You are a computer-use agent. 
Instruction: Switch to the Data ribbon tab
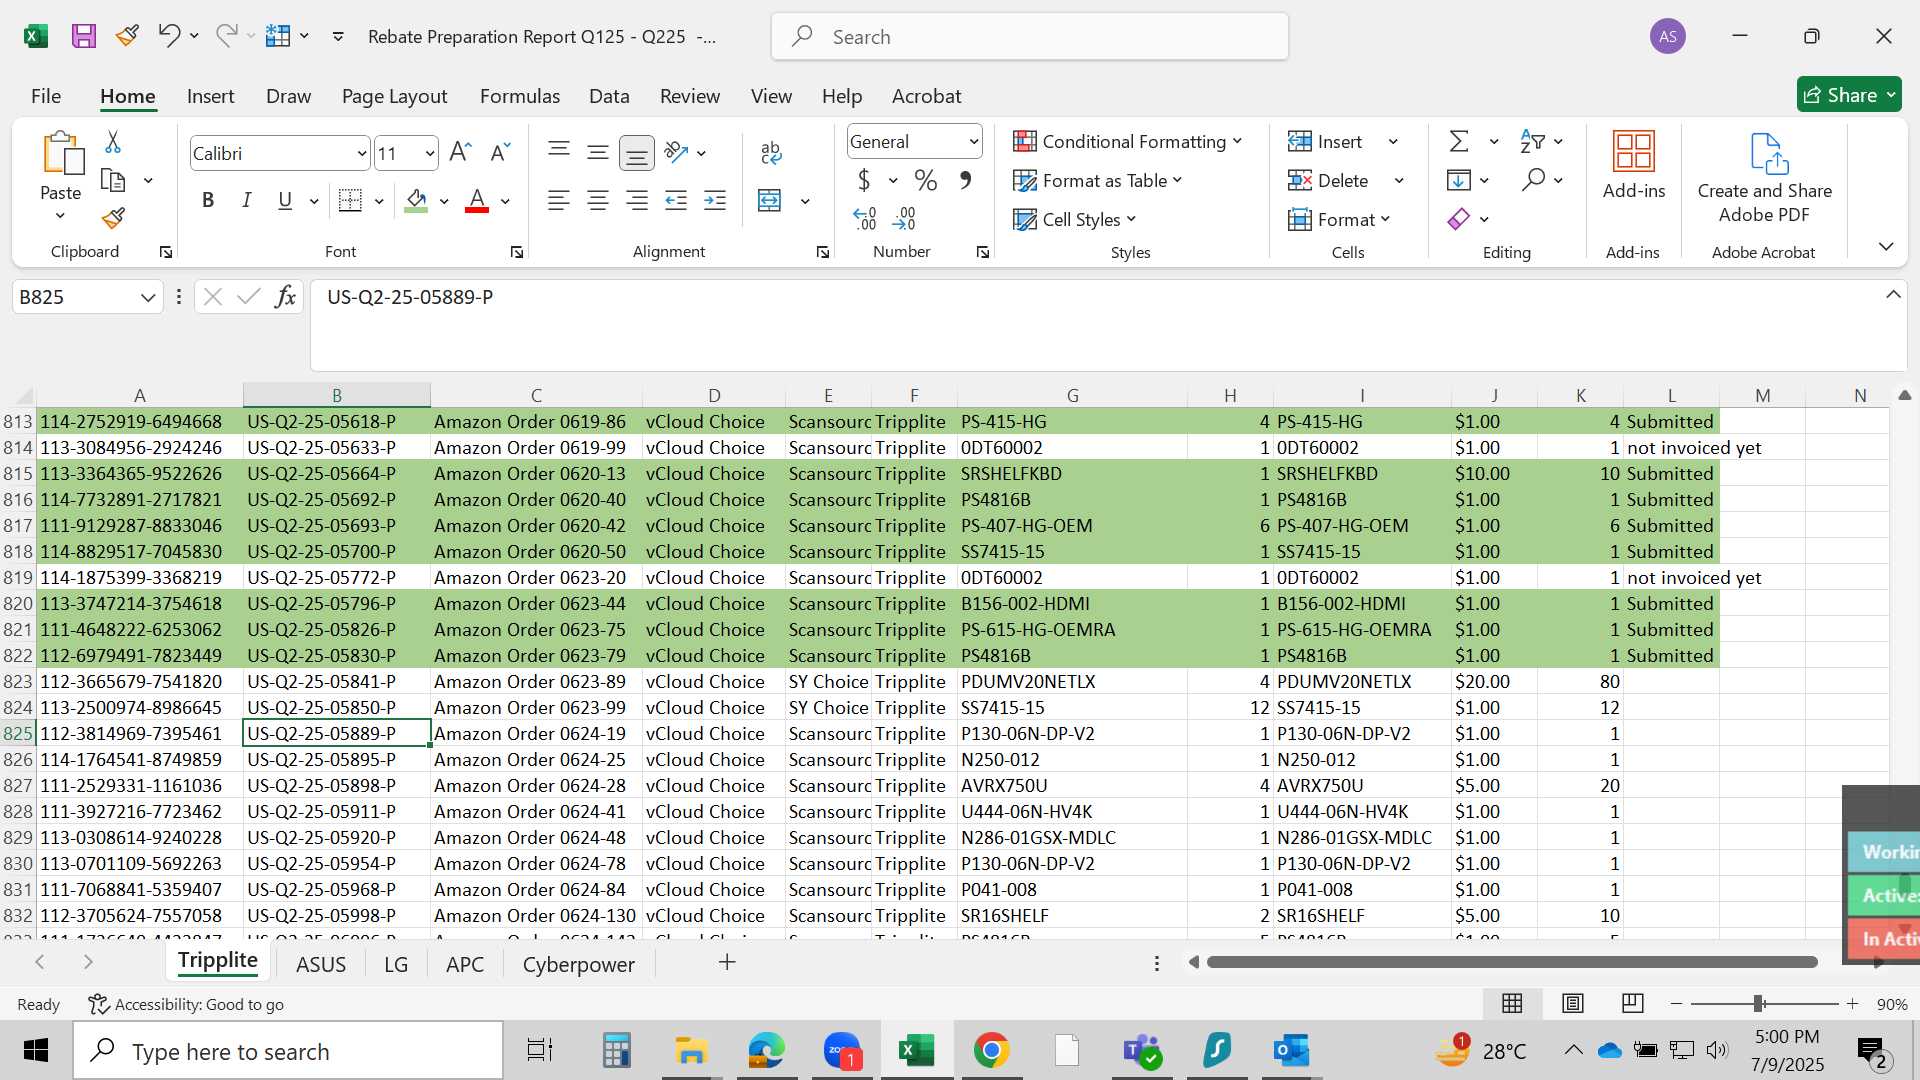(609, 96)
